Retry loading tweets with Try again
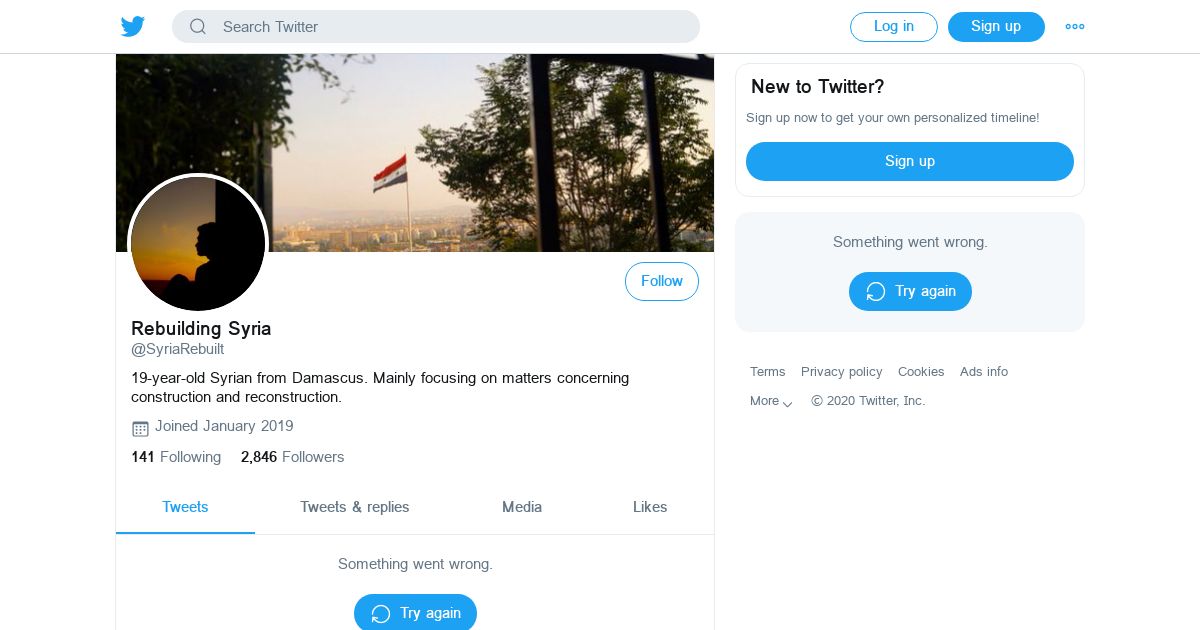The width and height of the screenshot is (1200, 630). pyautogui.click(x=415, y=613)
